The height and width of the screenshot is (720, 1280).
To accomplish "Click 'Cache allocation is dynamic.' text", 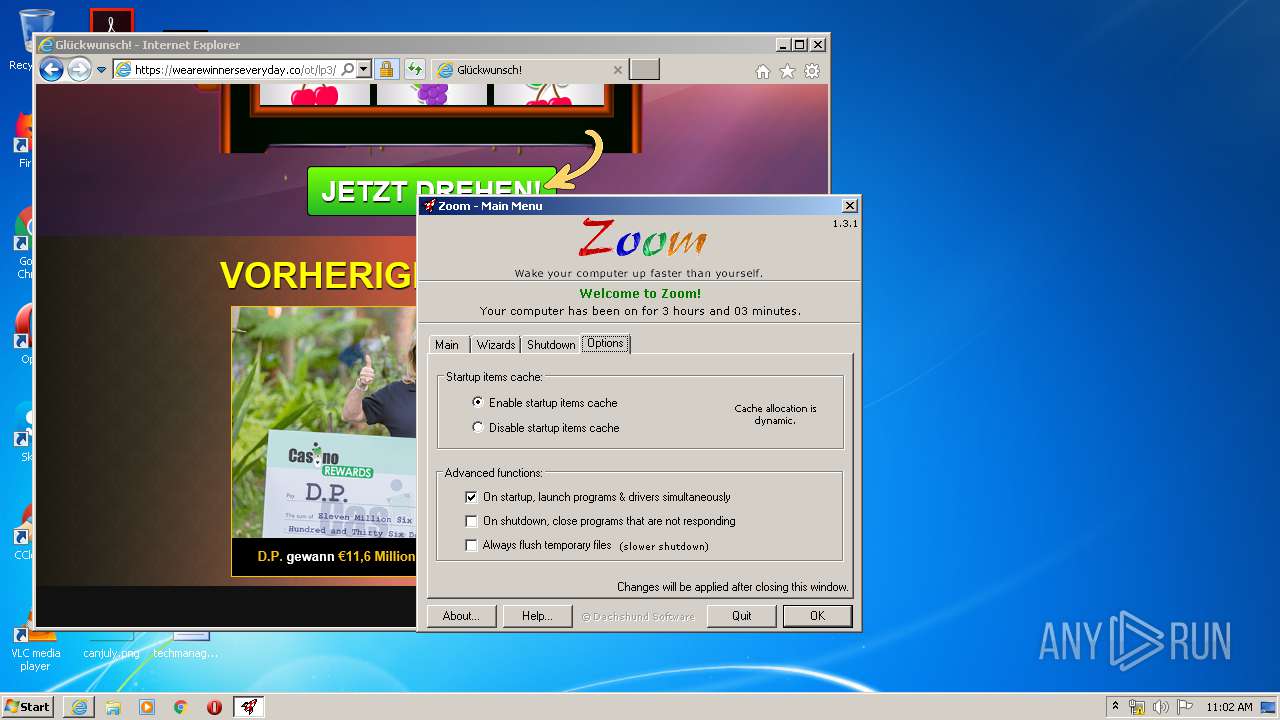I will (775, 414).
